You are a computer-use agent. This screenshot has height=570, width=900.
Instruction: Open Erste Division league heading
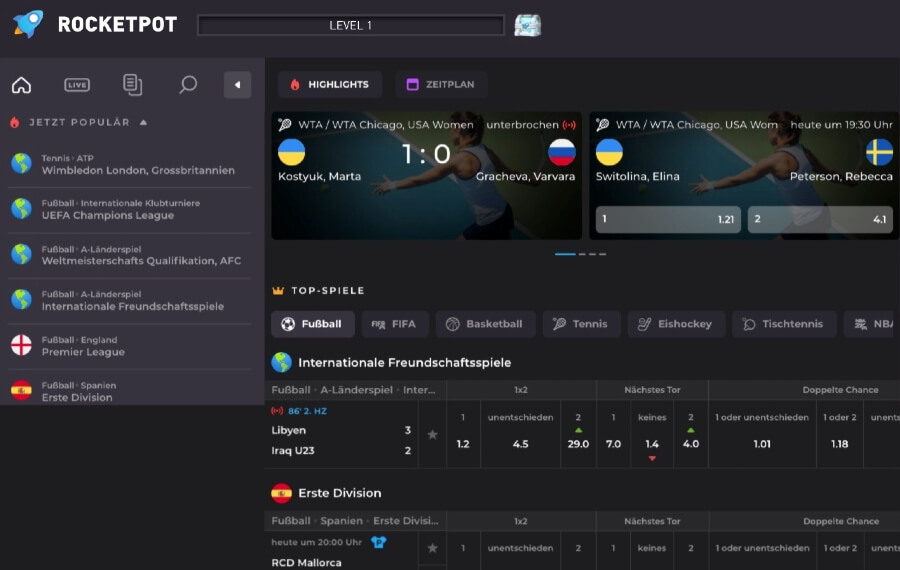[x=340, y=493]
